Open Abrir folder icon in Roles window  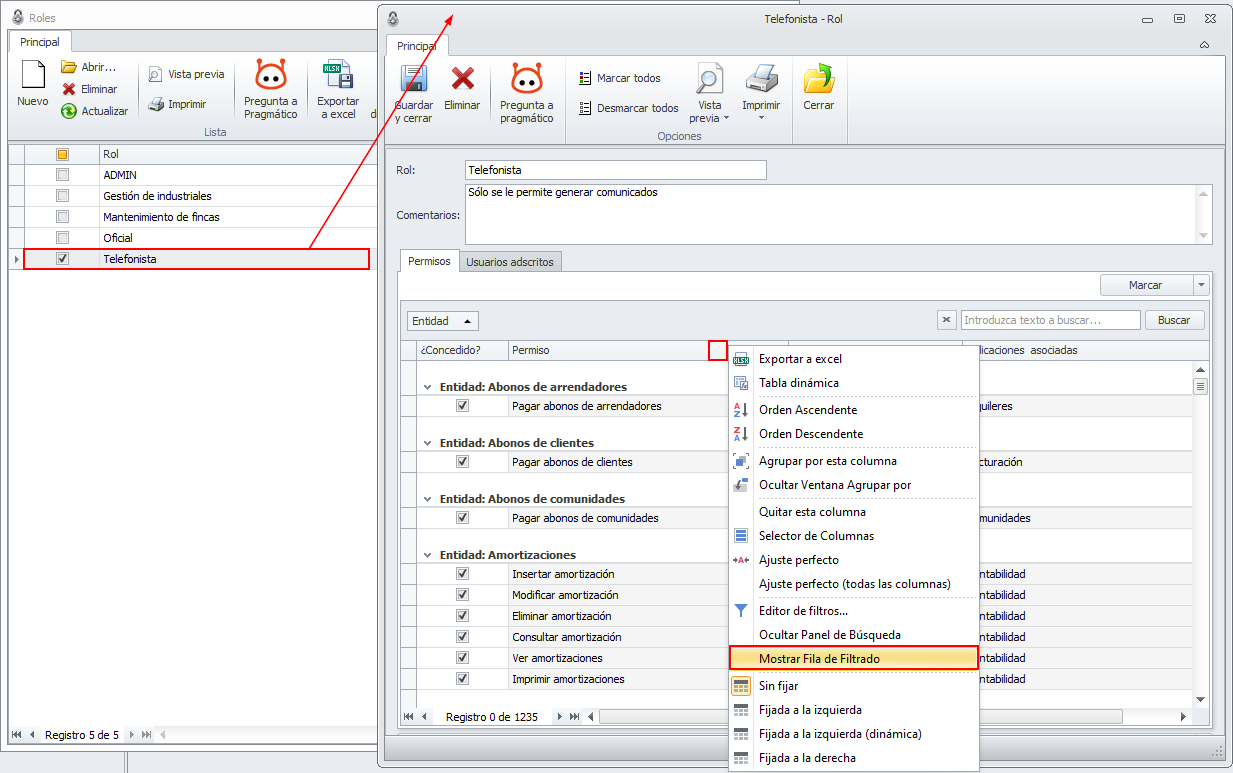click(69, 67)
